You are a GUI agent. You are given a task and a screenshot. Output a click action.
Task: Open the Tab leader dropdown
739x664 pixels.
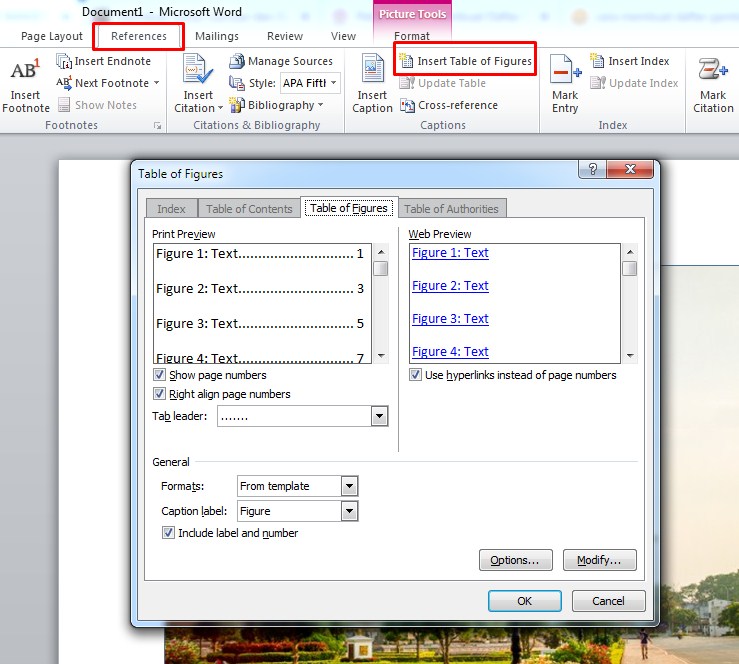point(379,416)
